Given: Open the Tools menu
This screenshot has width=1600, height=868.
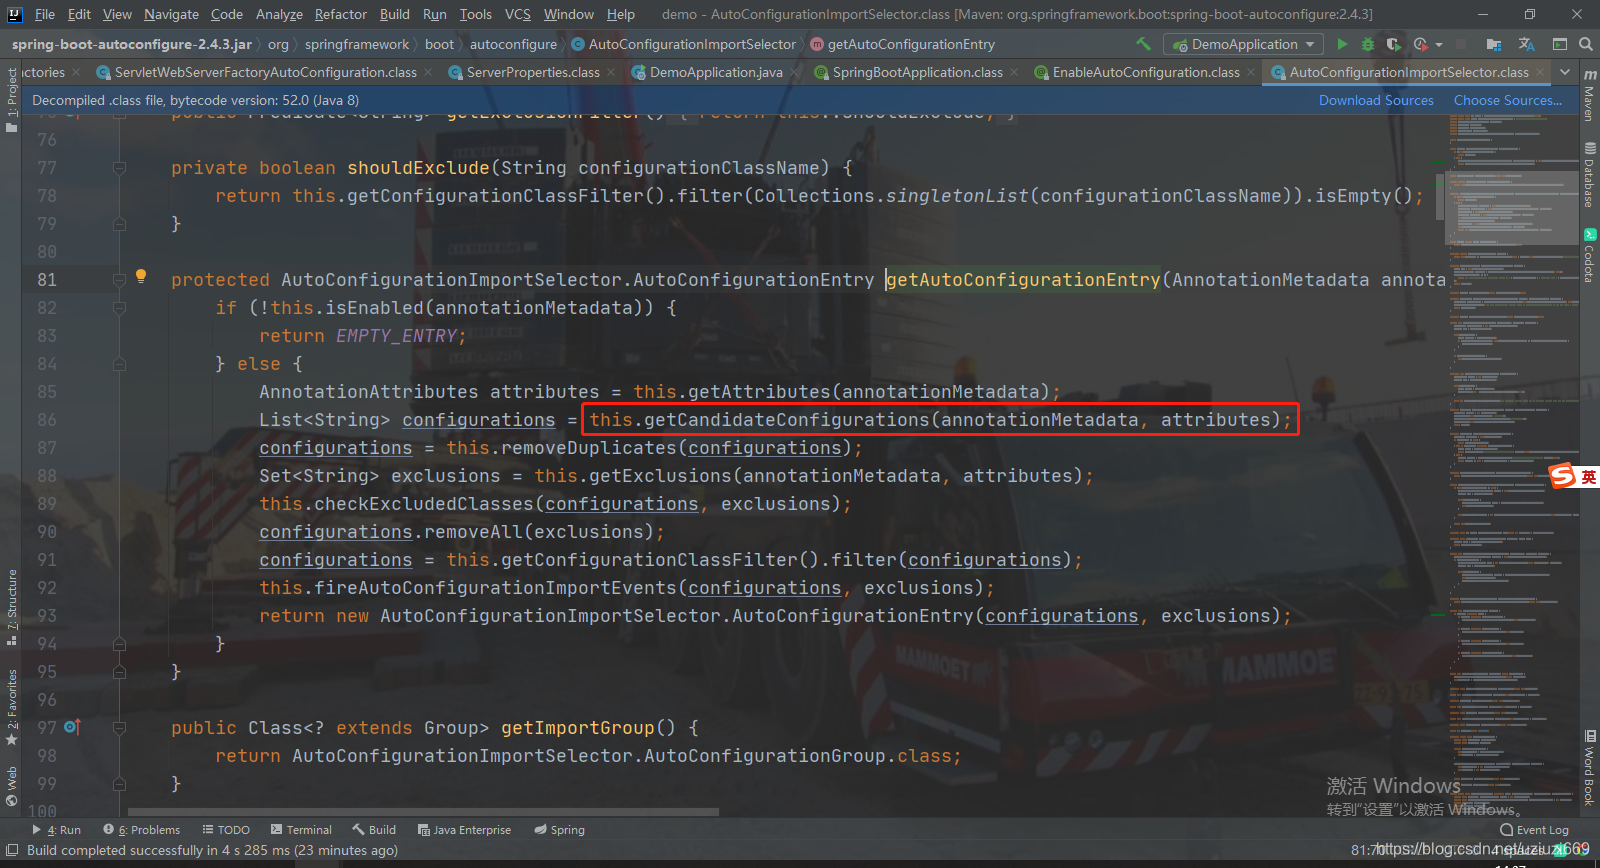Looking at the screenshot, I should (476, 14).
